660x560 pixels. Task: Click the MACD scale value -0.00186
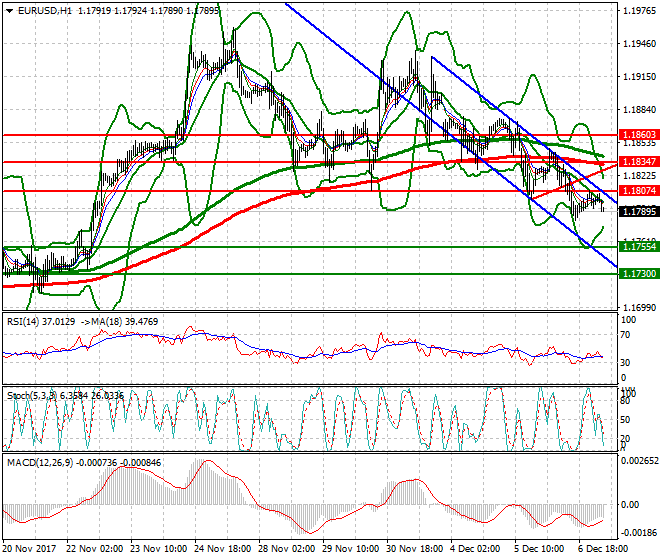pos(639,533)
